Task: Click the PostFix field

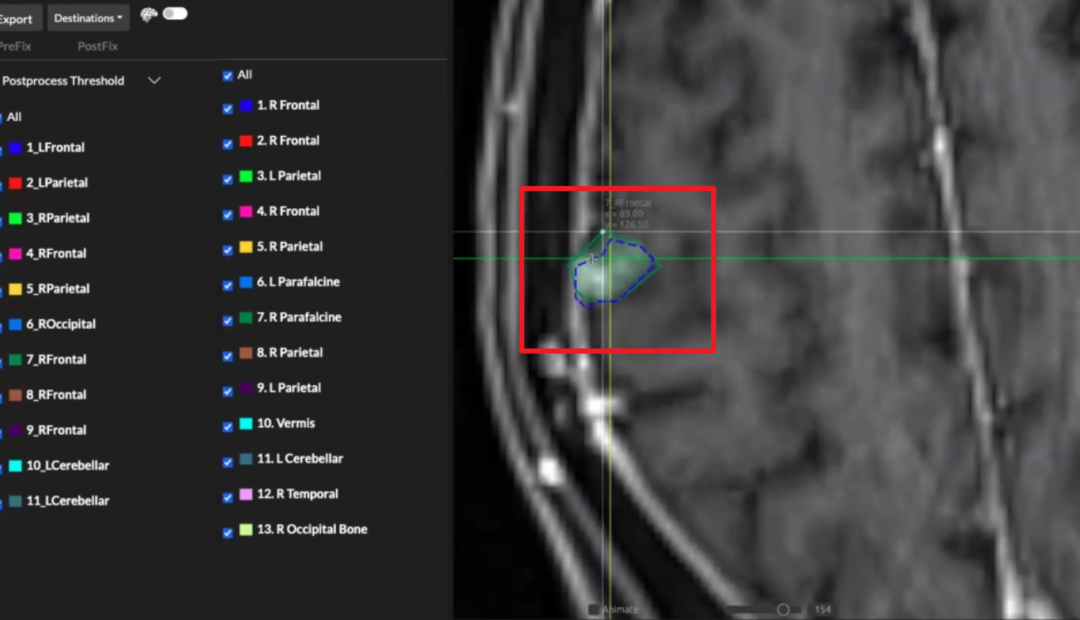Action: pyautogui.click(x=98, y=46)
